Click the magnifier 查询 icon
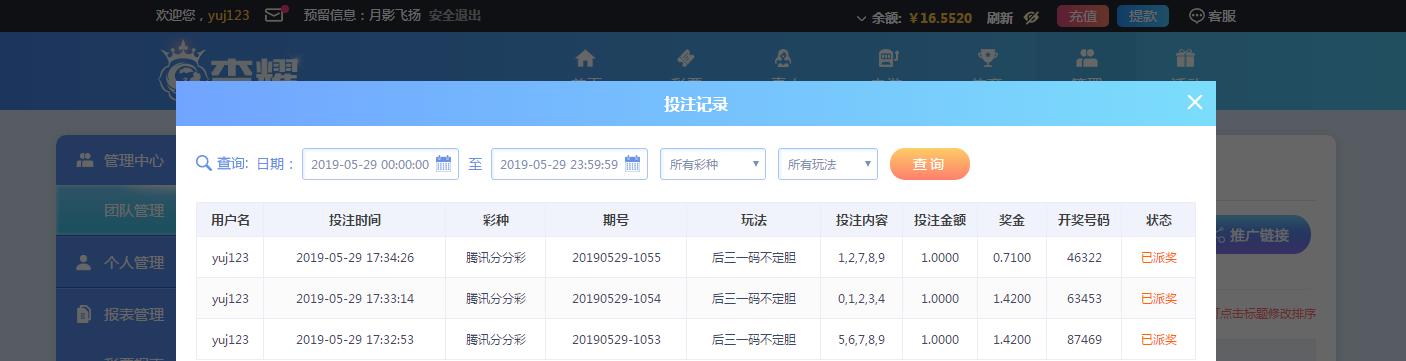The image size is (1406, 361). coord(203,163)
